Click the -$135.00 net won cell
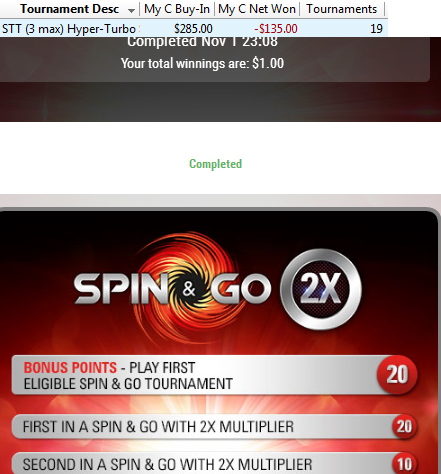The width and height of the screenshot is (441, 474). 276,29
